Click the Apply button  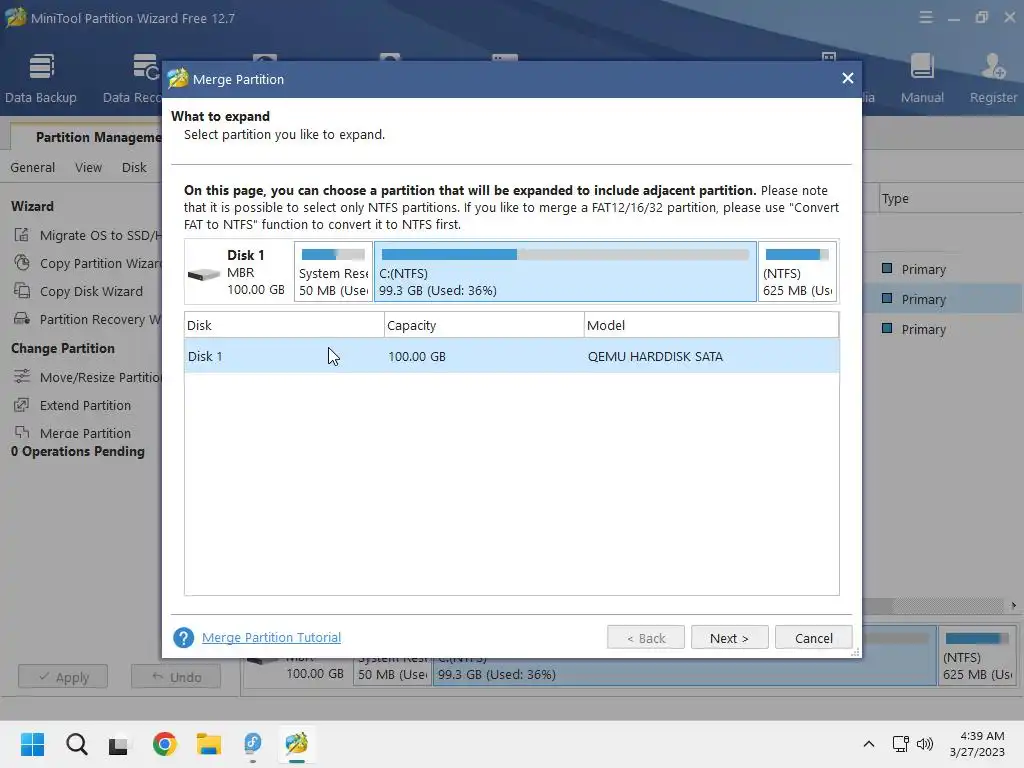click(63, 677)
